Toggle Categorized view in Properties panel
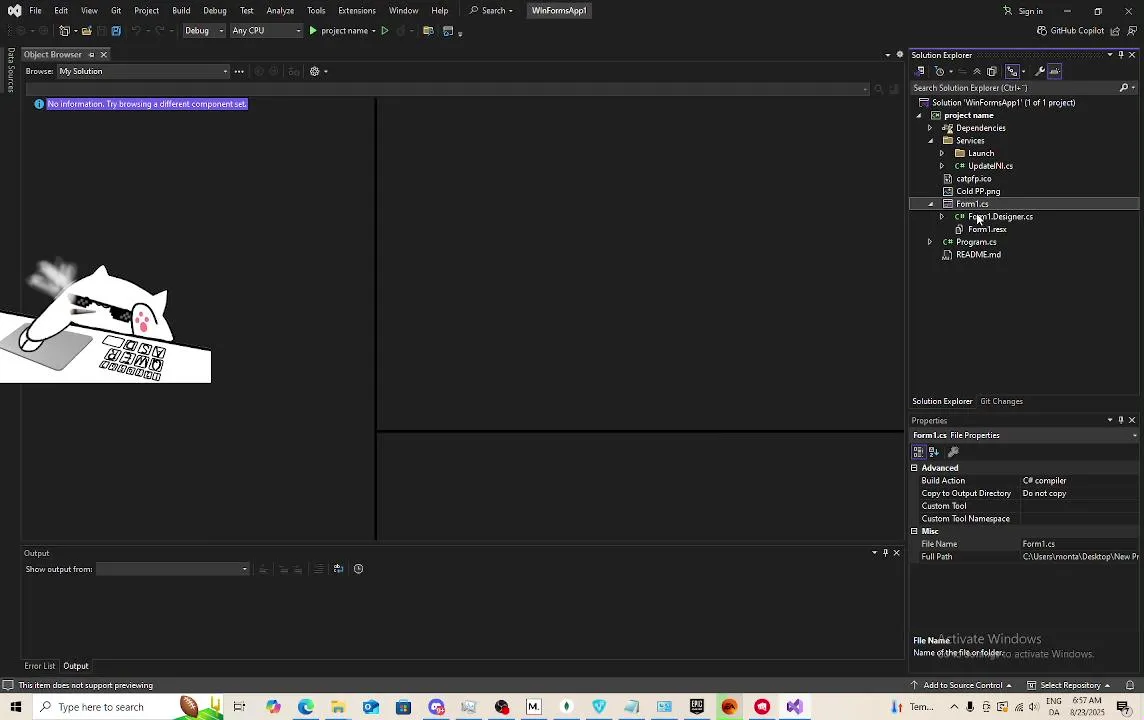1144x720 pixels. [x=919, y=452]
